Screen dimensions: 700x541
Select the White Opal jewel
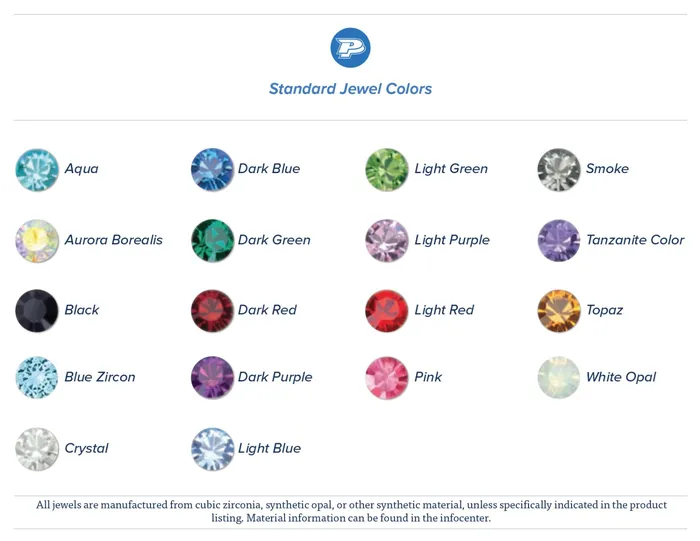(559, 377)
